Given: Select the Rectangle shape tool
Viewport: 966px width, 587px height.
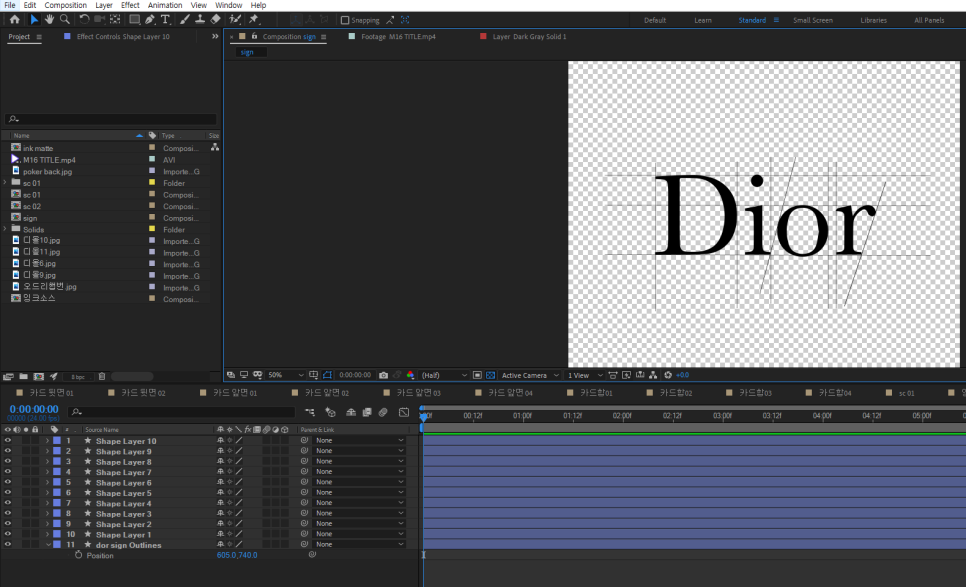Looking at the screenshot, I should click(x=134, y=20).
